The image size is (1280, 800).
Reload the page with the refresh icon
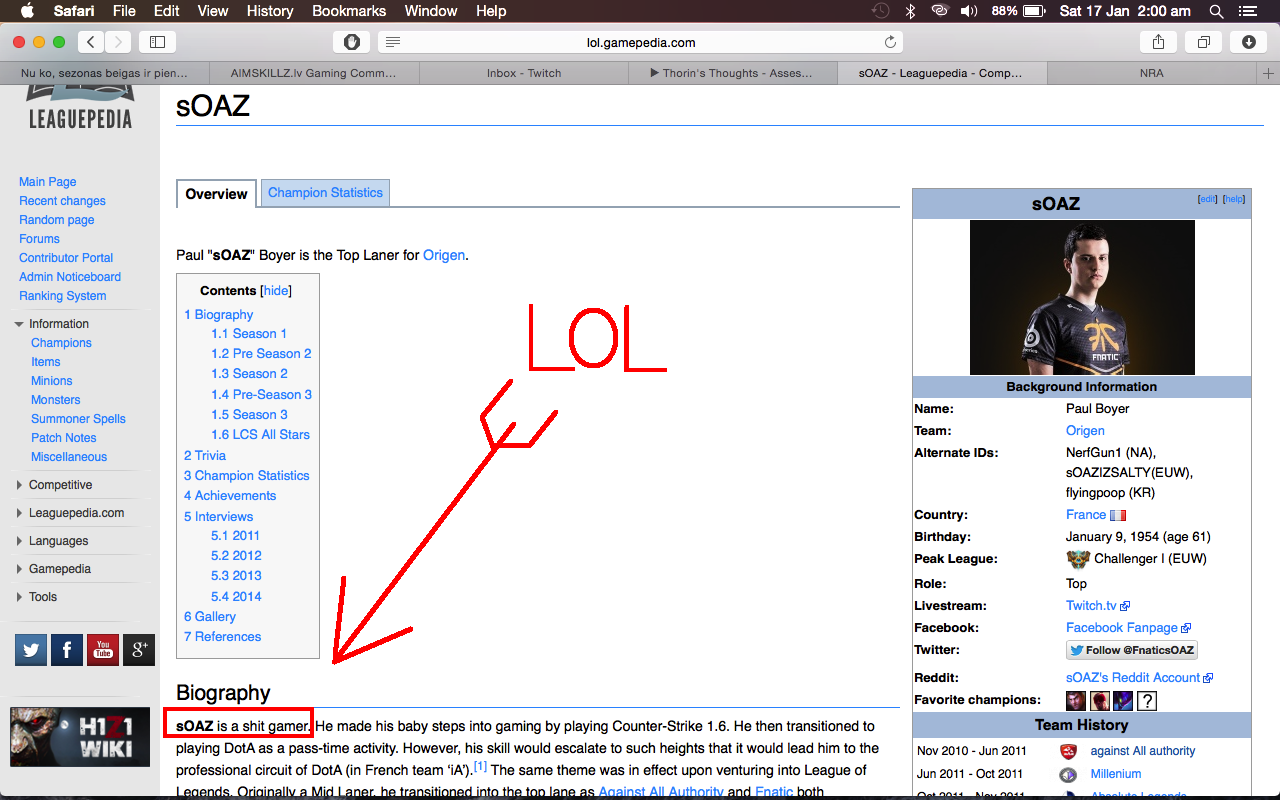[x=890, y=42]
